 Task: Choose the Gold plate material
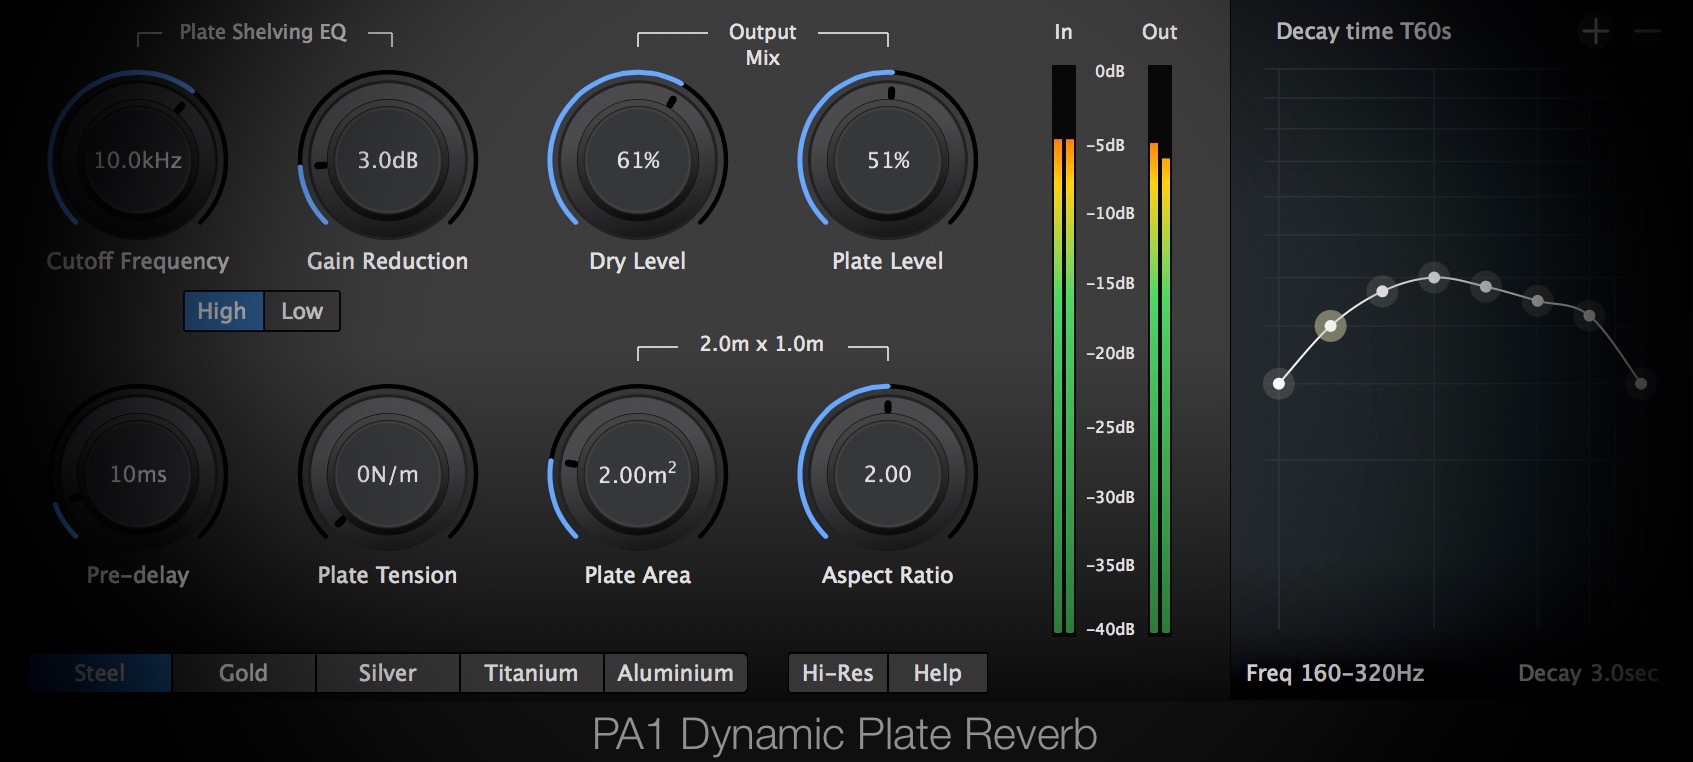pyautogui.click(x=244, y=673)
